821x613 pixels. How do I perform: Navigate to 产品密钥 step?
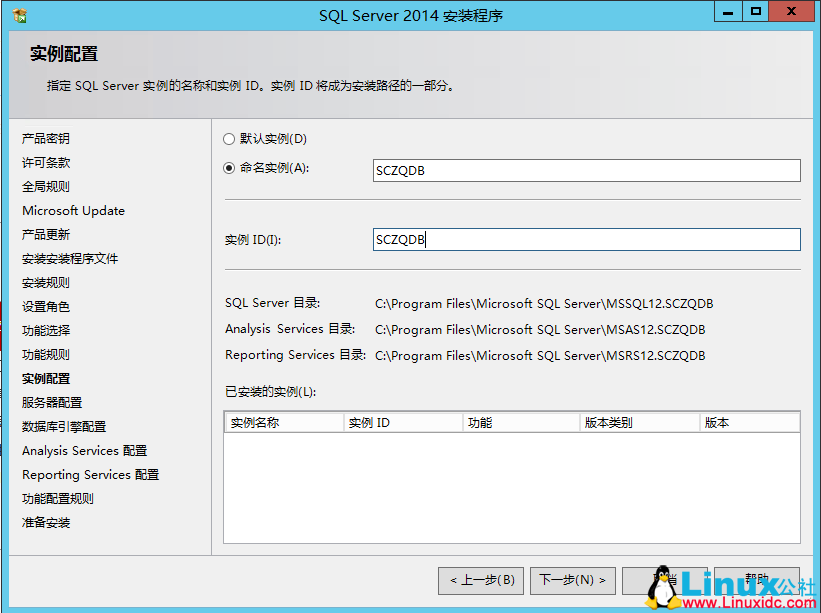[44, 138]
